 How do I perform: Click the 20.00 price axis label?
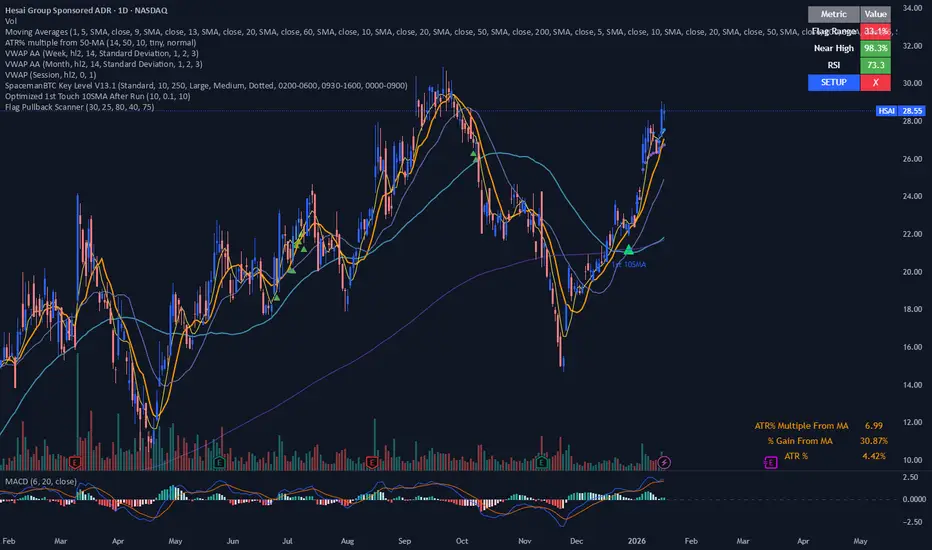click(912, 272)
